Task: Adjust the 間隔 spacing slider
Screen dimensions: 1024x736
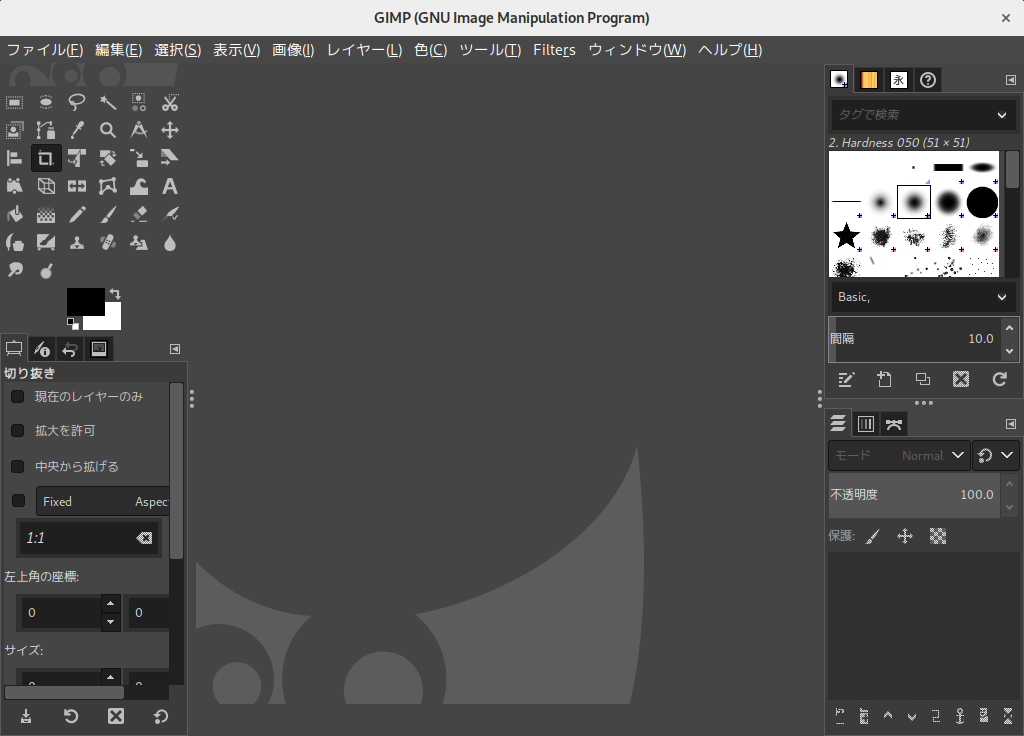Action: (914, 339)
